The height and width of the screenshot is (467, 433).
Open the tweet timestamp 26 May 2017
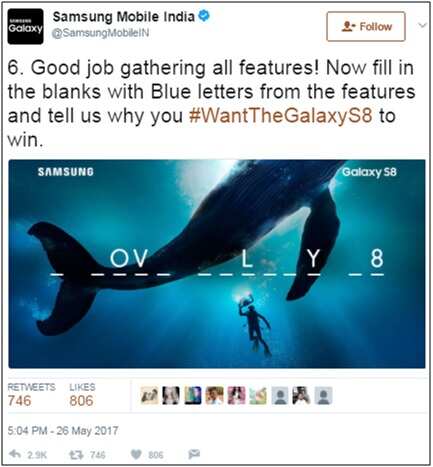[63, 431]
